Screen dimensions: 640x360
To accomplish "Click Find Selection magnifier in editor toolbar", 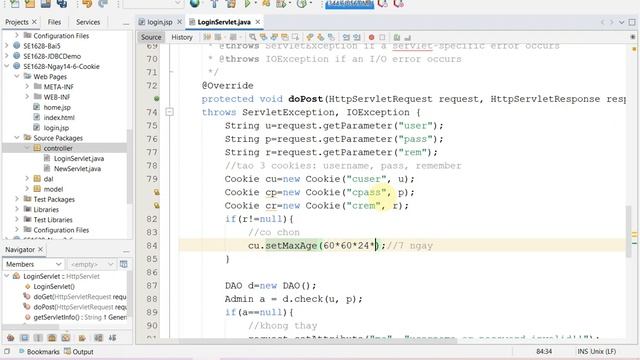I will tap(253, 37).
